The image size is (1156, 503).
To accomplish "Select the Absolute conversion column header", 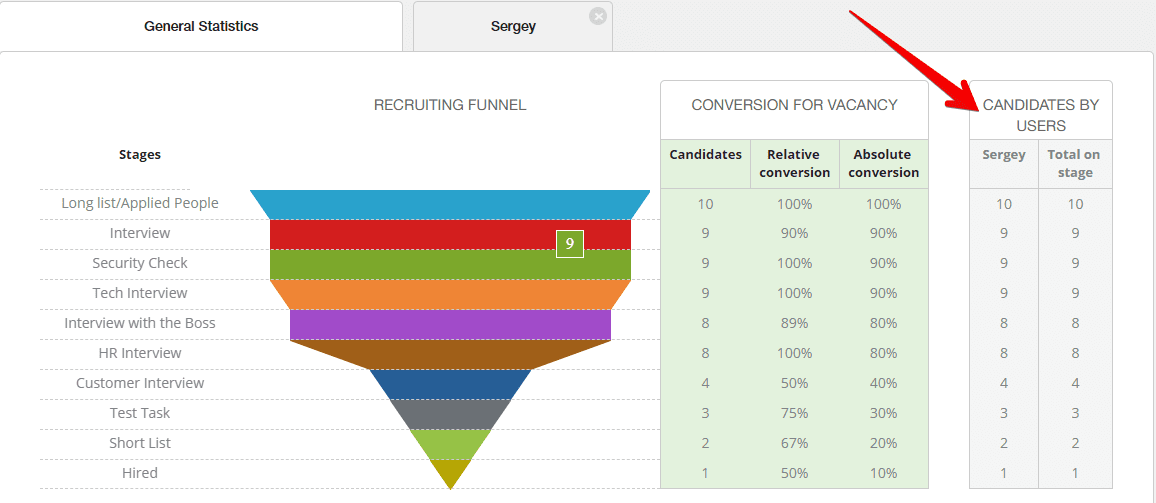I will pyautogui.click(x=884, y=164).
